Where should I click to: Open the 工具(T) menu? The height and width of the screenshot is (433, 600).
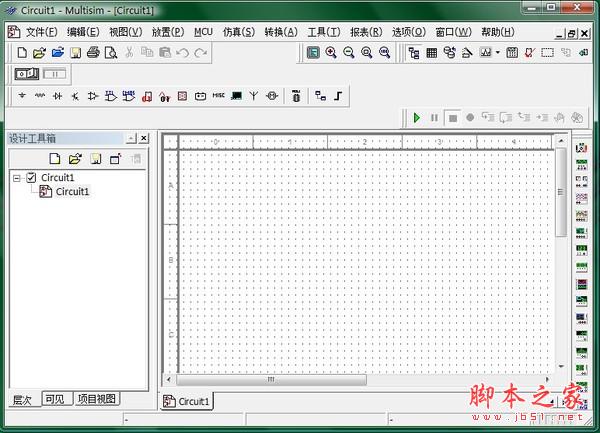click(x=324, y=32)
